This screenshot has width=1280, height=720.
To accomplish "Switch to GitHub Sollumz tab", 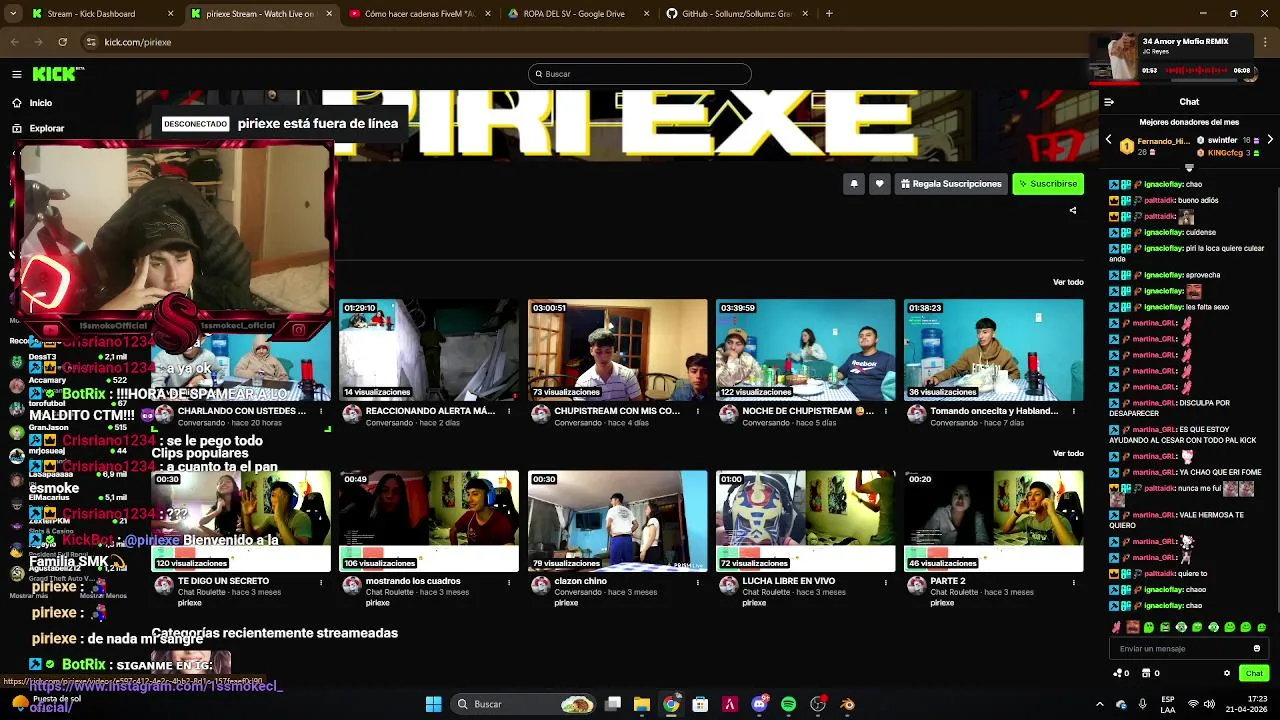I will [739, 14].
